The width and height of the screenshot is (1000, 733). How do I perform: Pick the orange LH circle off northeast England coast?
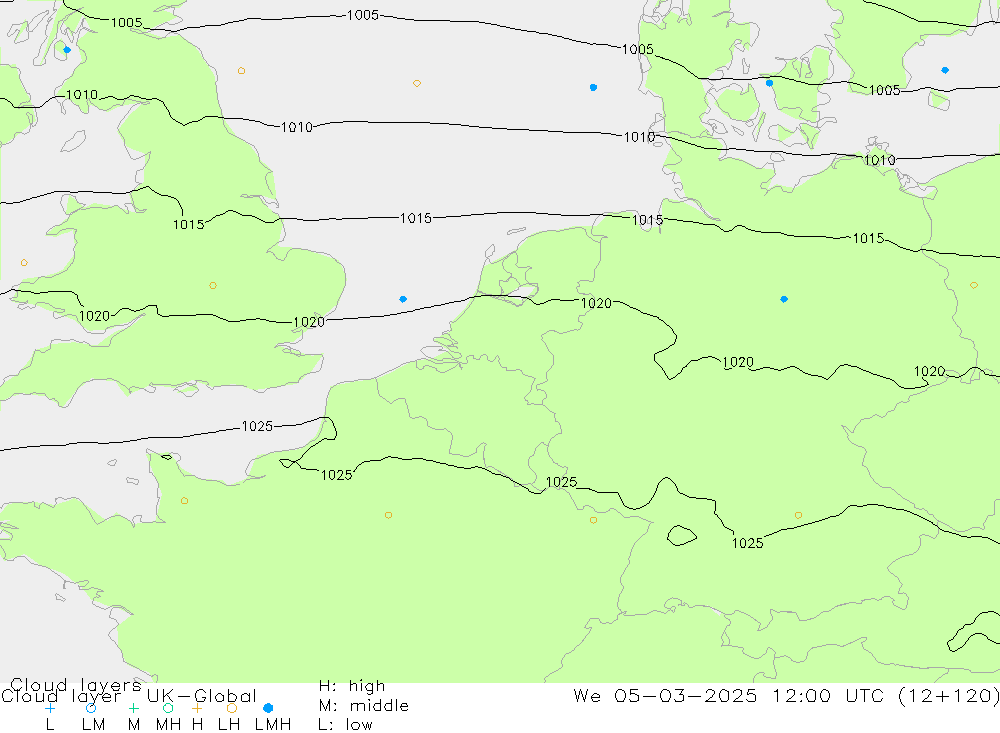point(241,71)
